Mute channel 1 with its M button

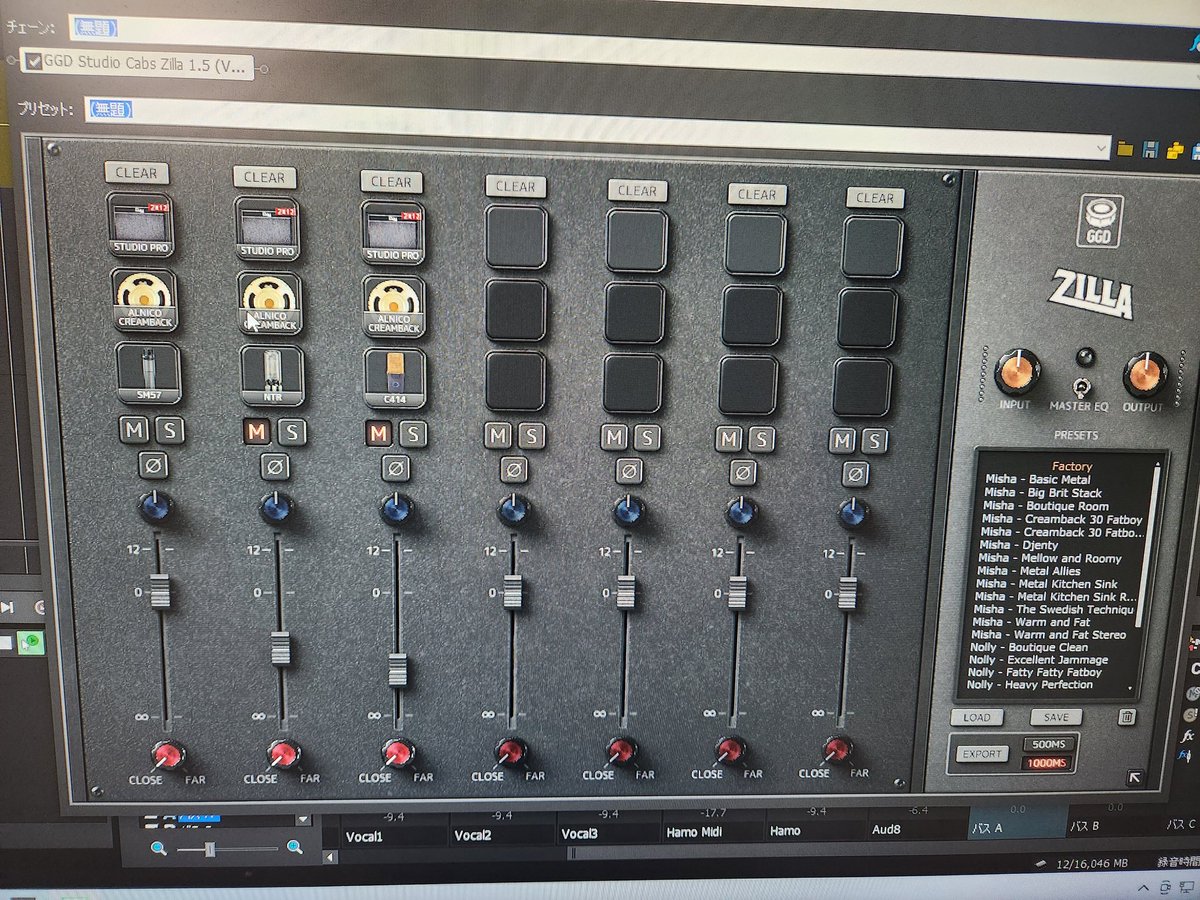133,432
